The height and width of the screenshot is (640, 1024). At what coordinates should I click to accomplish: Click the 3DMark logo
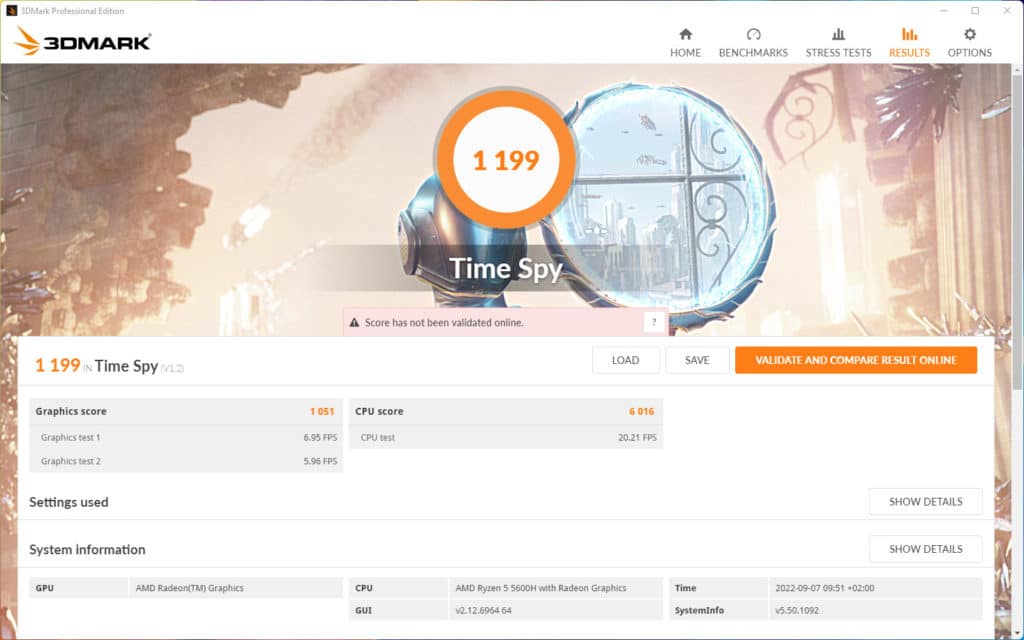(x=82, y=42)
